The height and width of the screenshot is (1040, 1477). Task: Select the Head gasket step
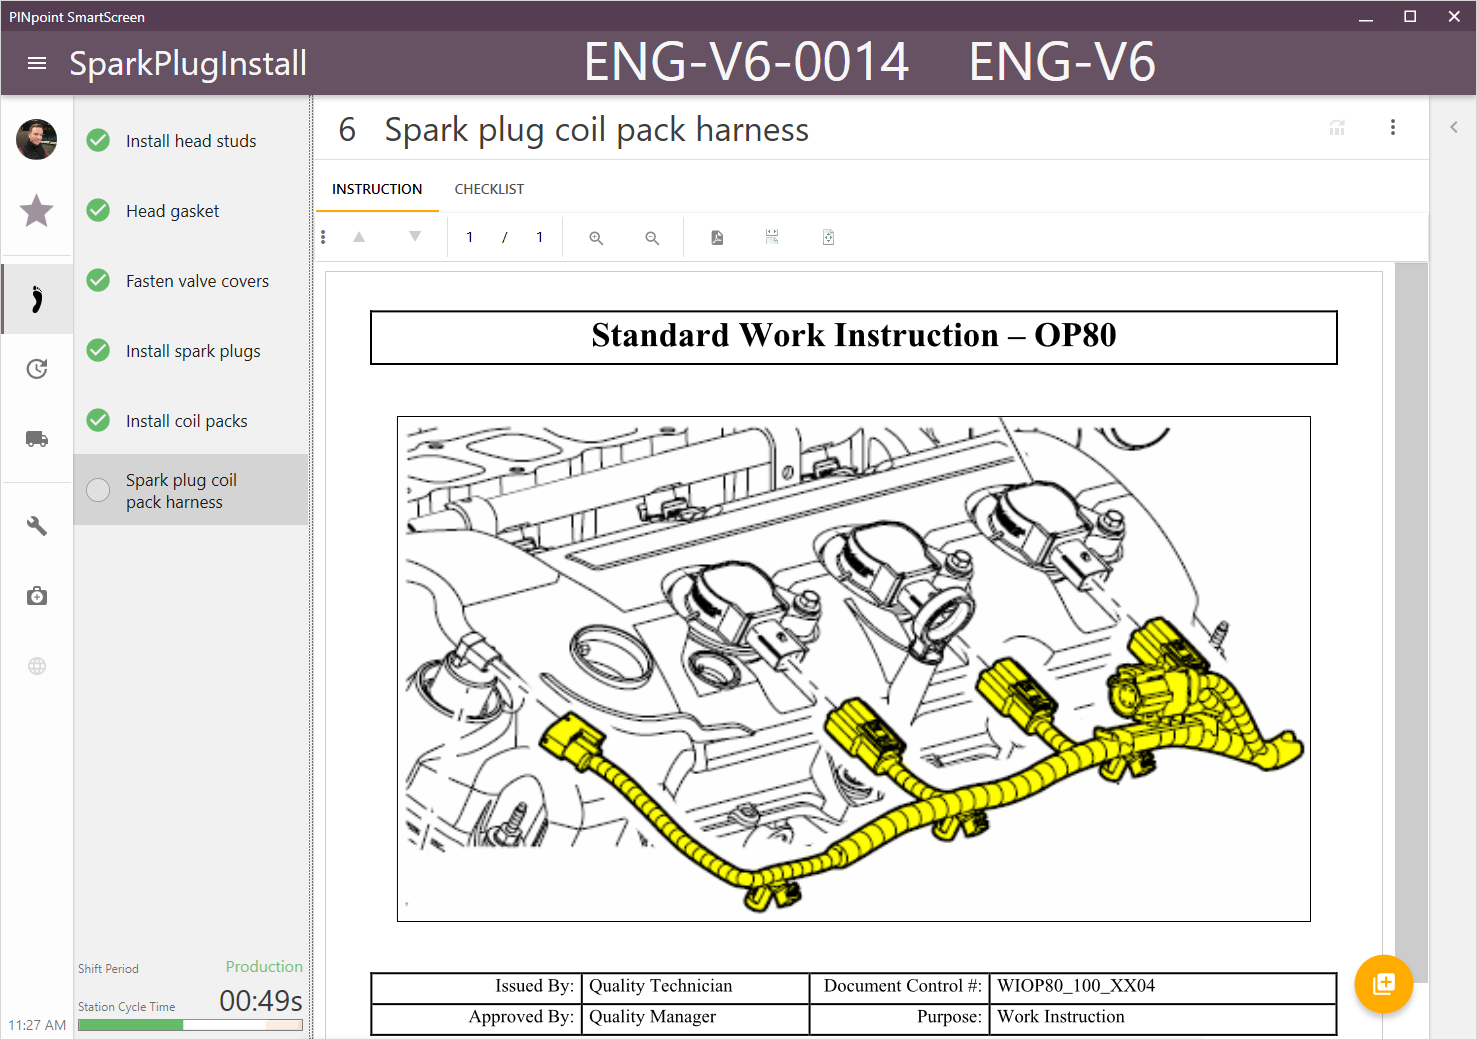[191, 211]
